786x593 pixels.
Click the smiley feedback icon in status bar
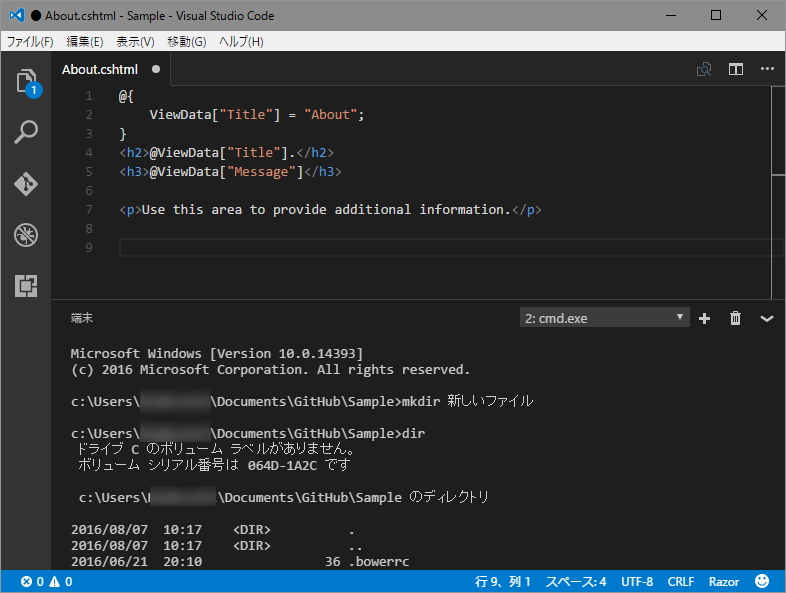762,581
